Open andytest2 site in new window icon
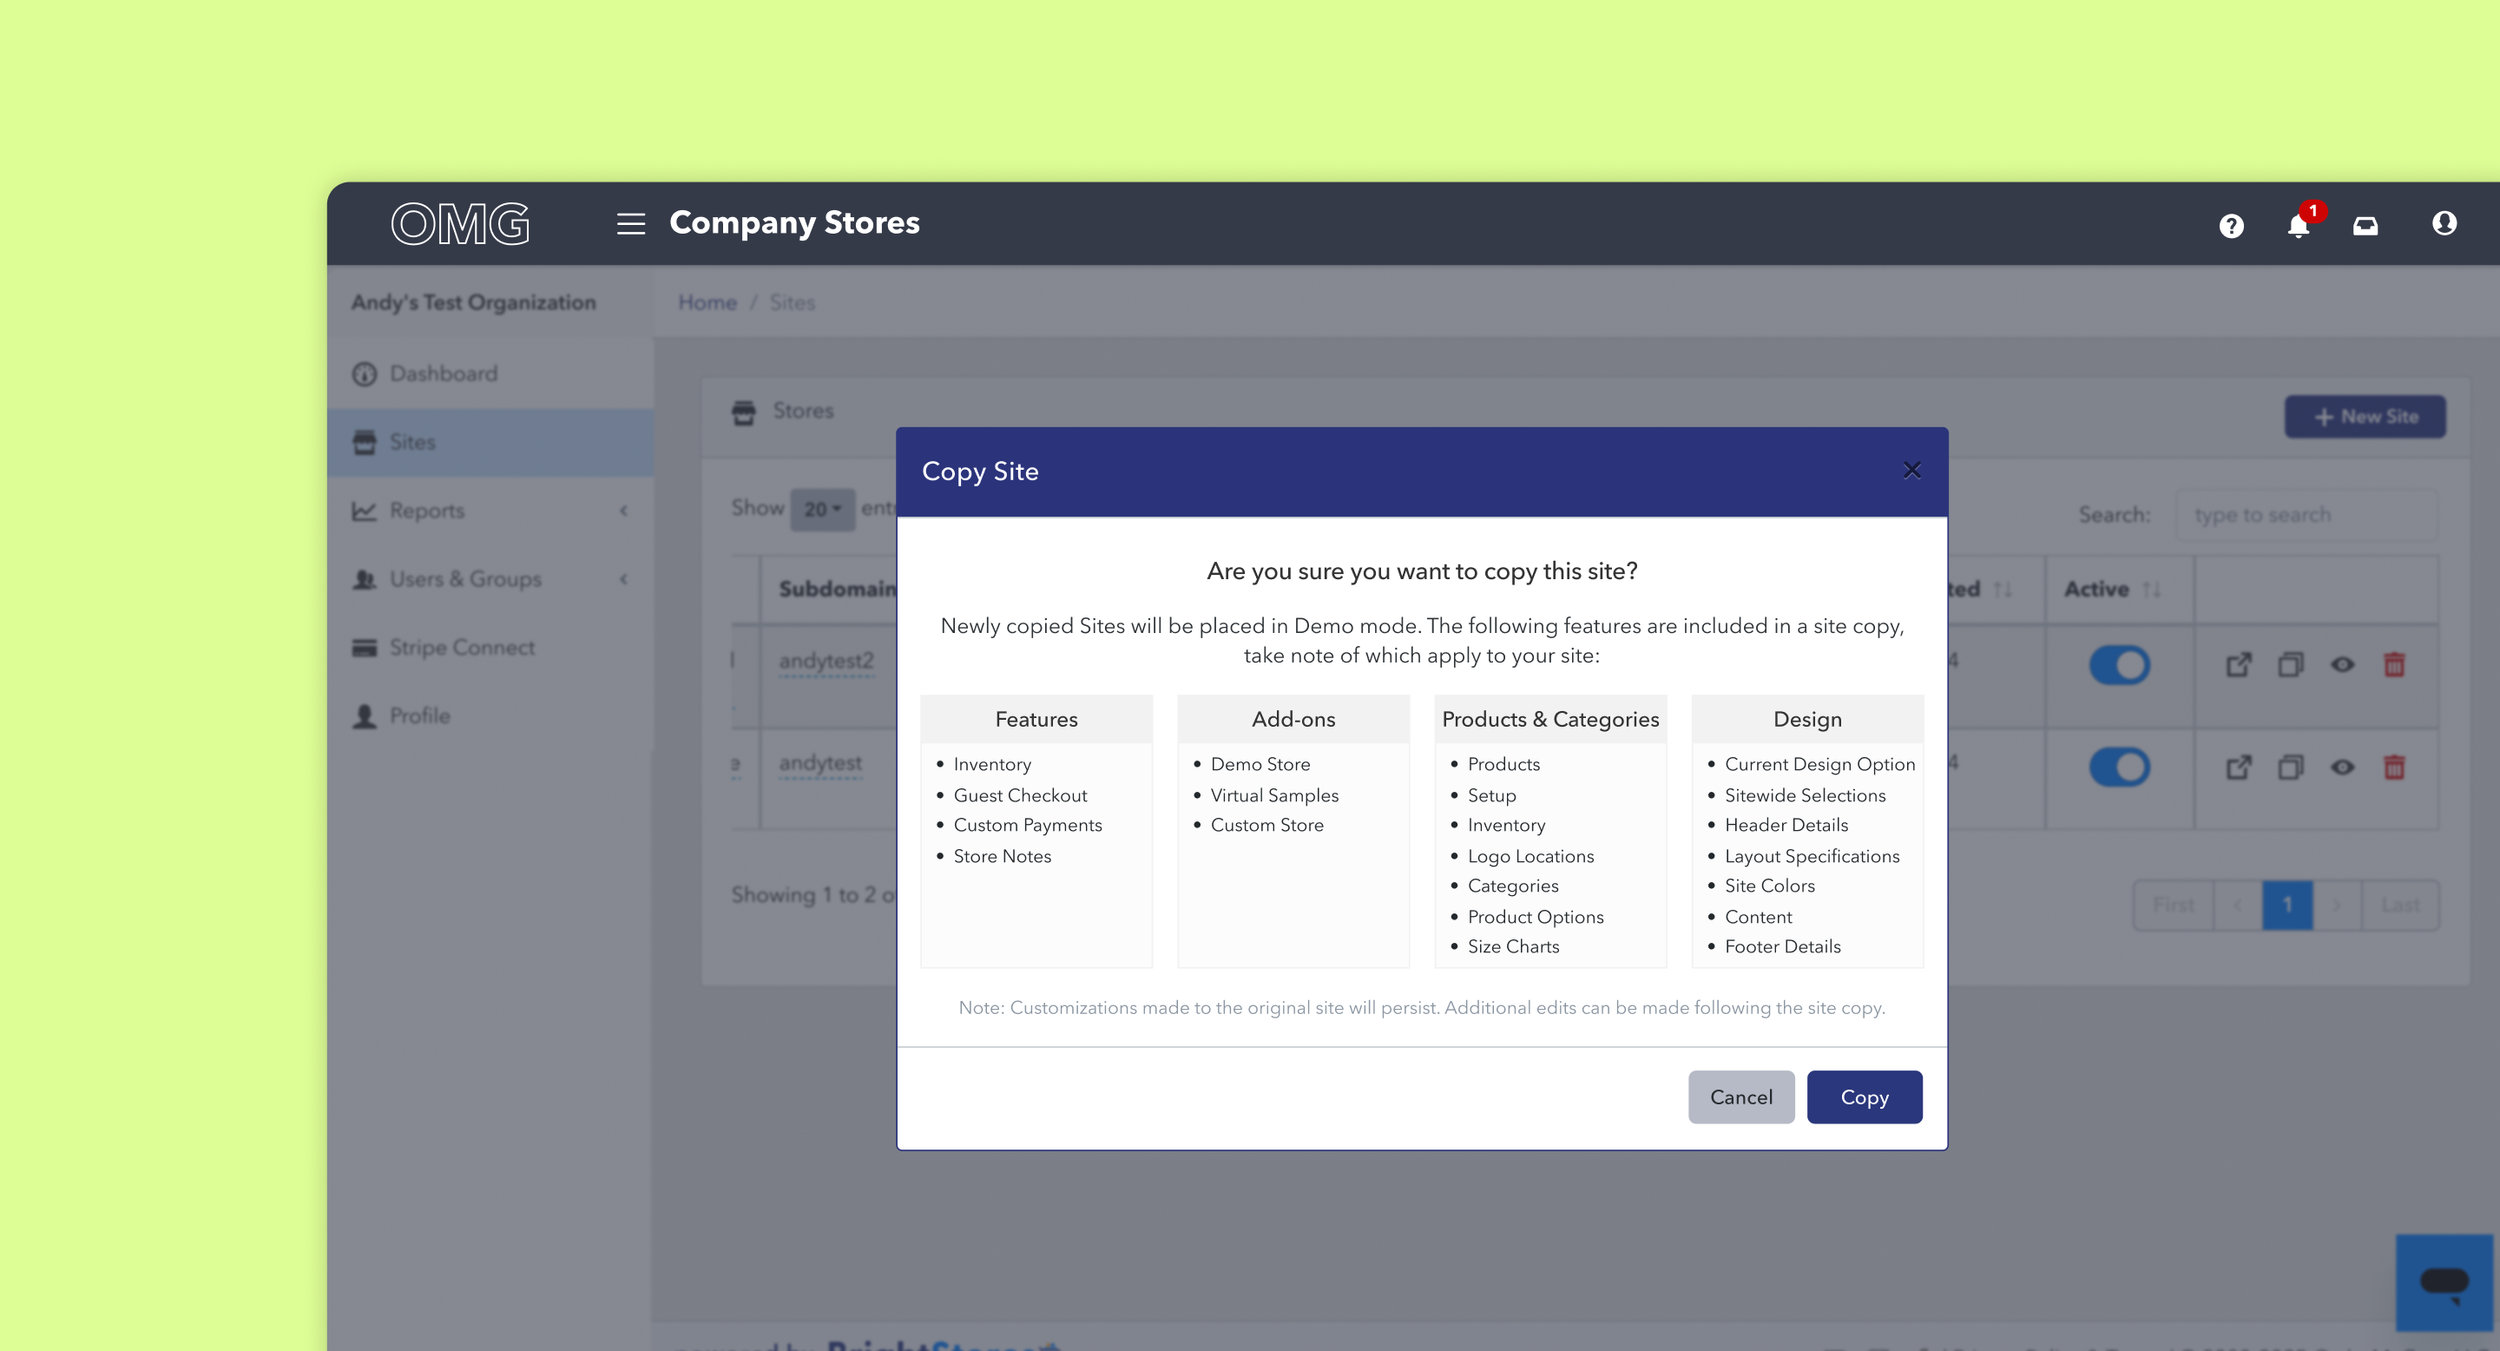This screenshot has height=1351, width=2500. tap(2238, 664)
